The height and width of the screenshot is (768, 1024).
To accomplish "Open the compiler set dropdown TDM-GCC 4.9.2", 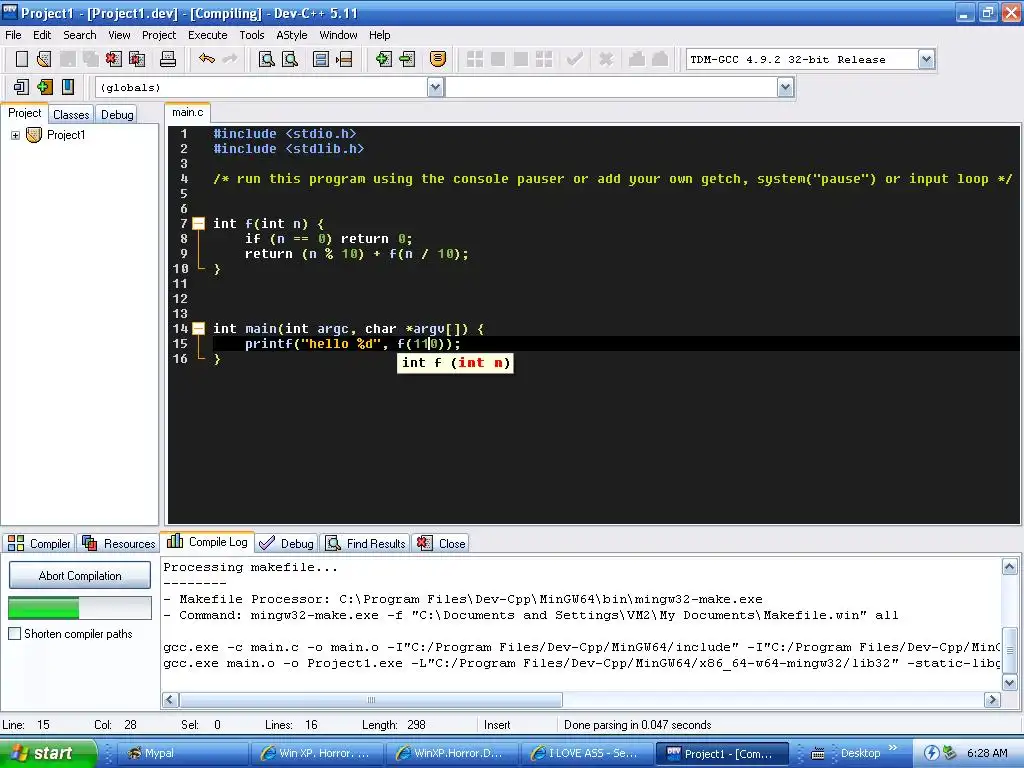I will [x=926, y=59].
